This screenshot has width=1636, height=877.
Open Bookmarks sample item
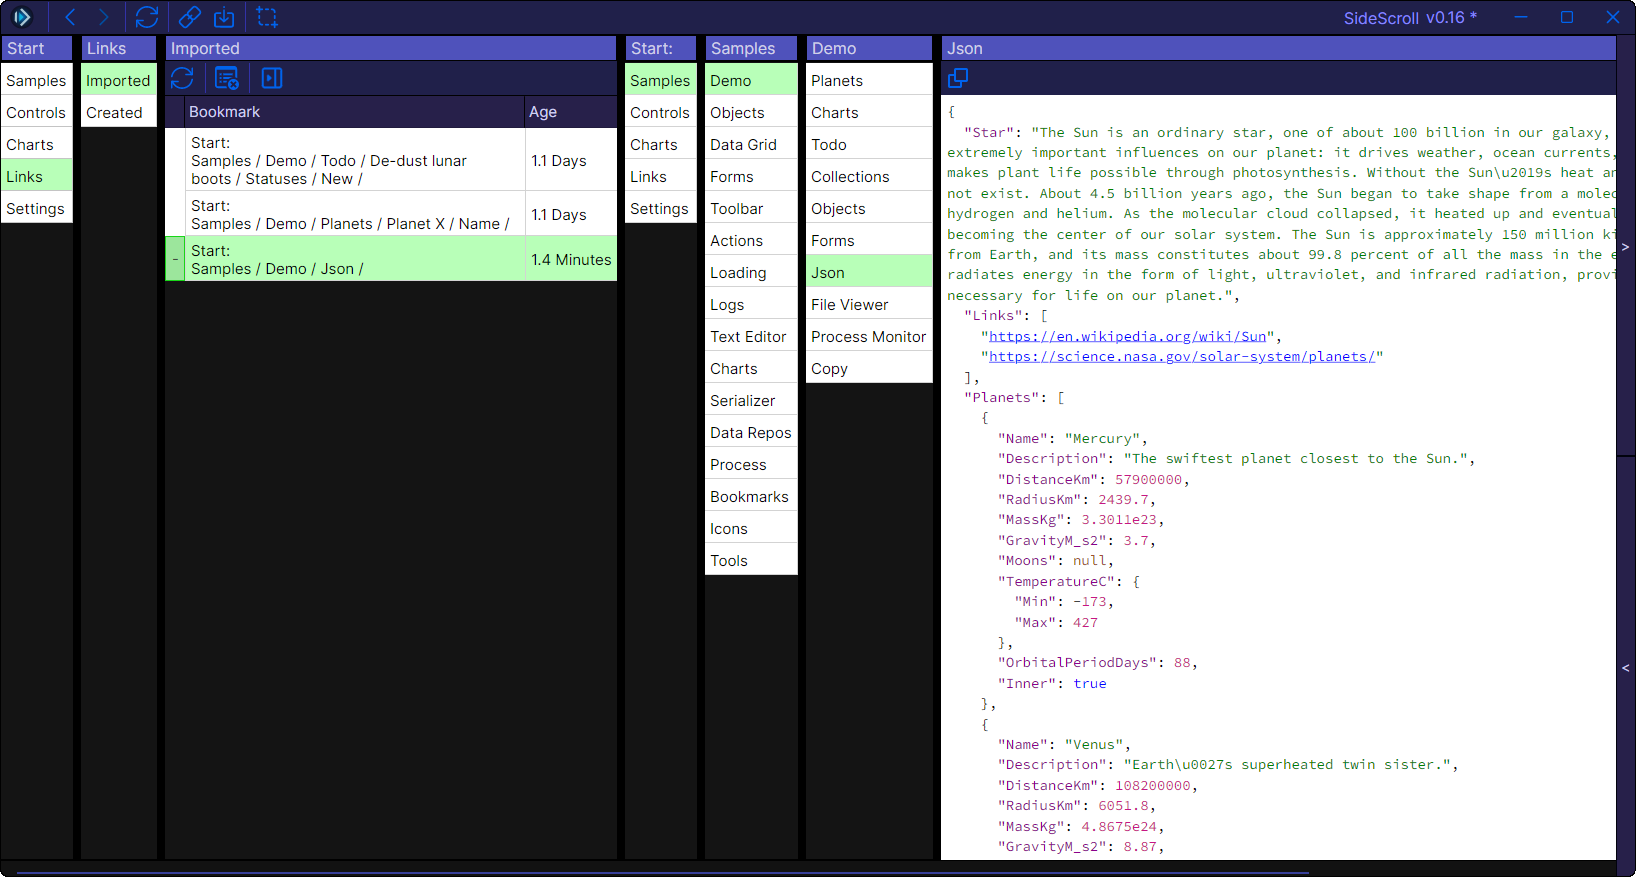pyautogui.click(x=751, y=497)
